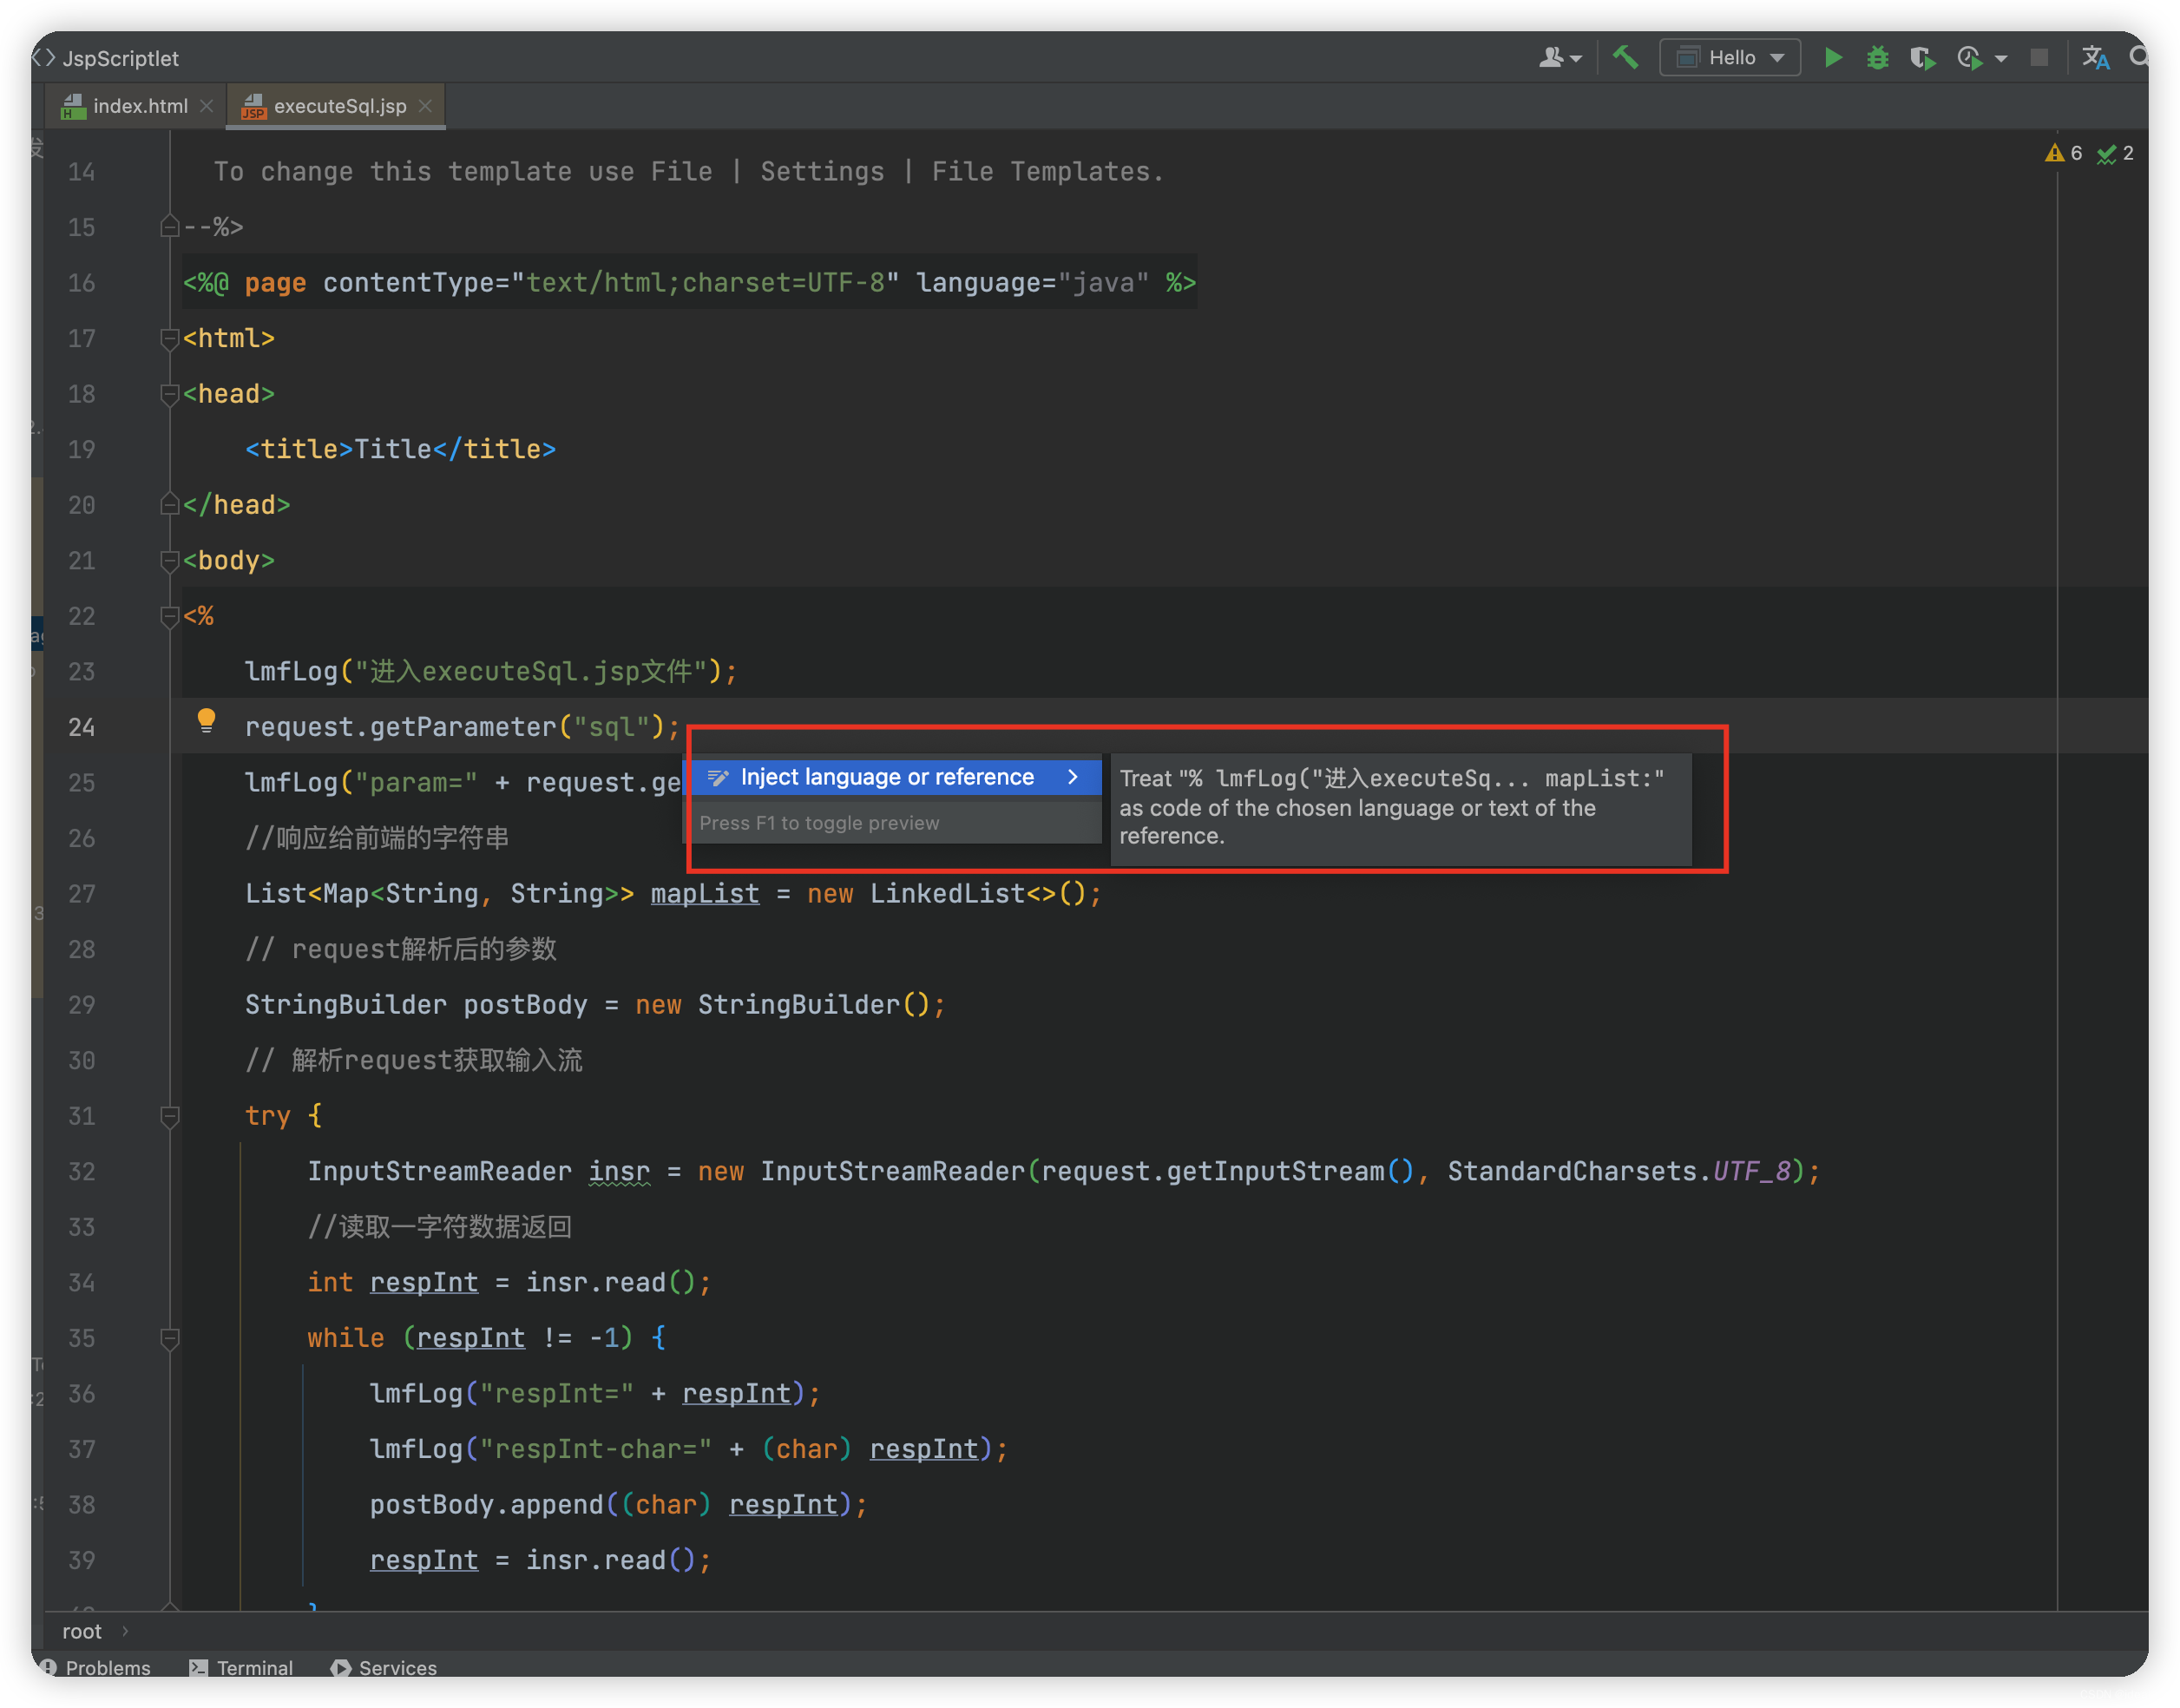
Task: Collapse the html tag fold on line 17
Action: tap(170, 339)
